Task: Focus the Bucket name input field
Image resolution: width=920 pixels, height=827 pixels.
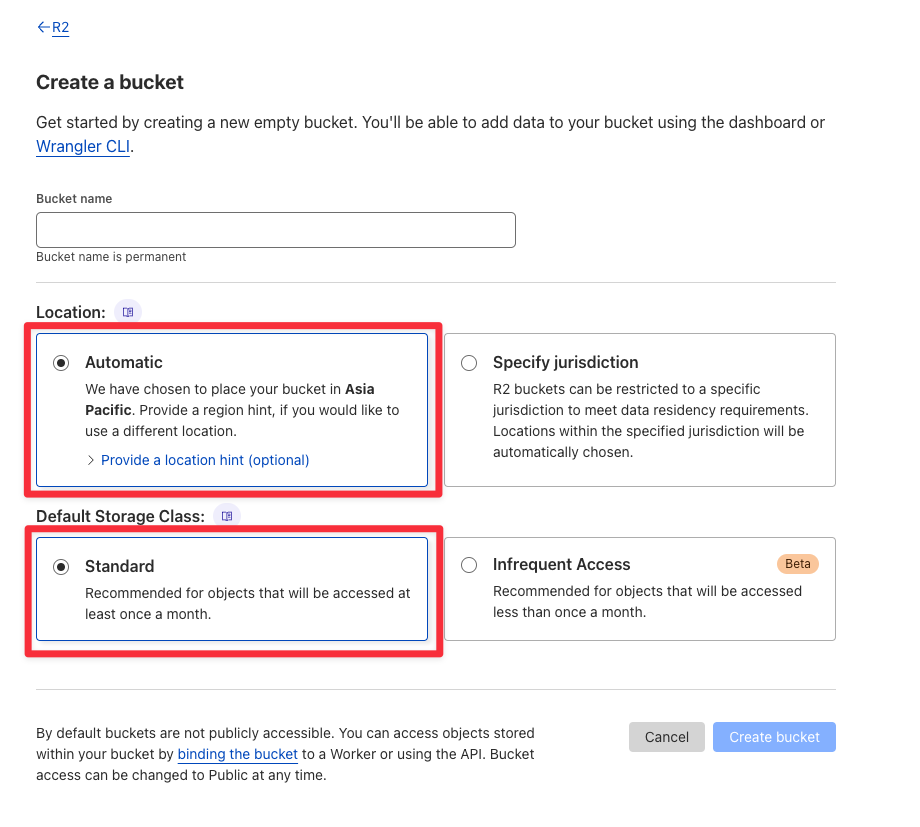Action: tap(276, 230)
